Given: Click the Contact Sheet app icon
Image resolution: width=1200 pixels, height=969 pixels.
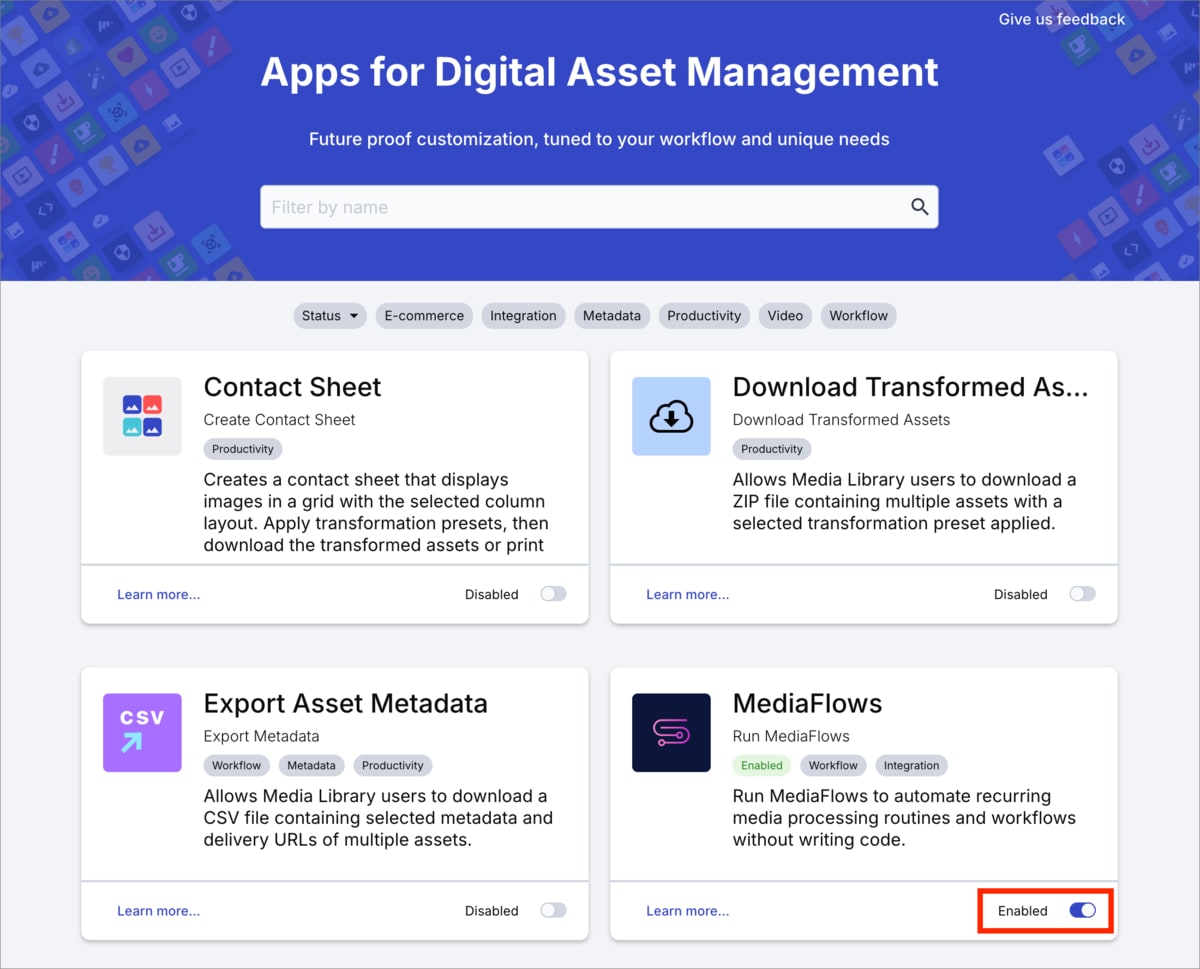Looking at the screenshot, I should [142, 416].
